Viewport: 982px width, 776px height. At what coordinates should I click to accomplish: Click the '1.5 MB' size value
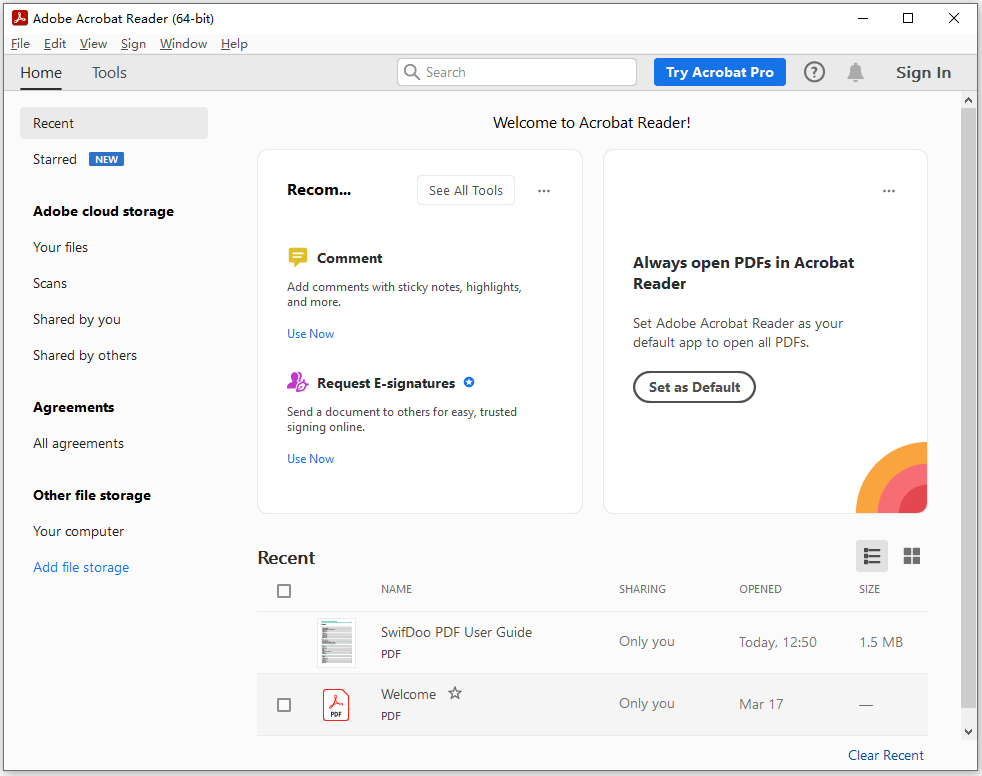[x=881, y=642]
